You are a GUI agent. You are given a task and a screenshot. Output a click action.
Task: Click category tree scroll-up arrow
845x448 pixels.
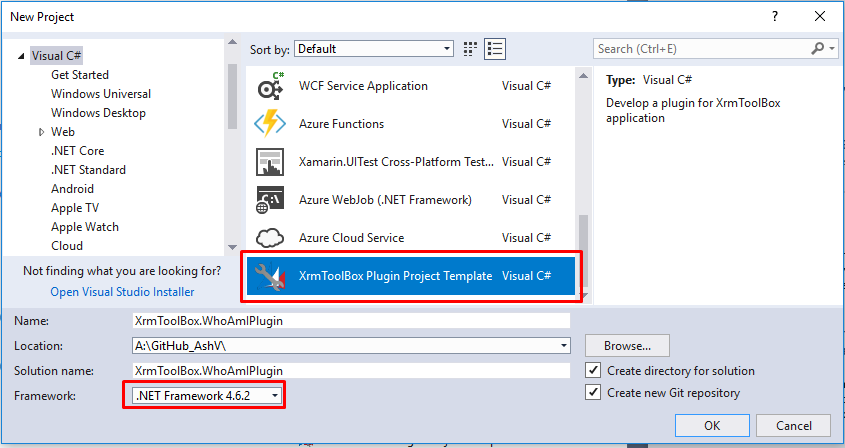pyautogui.click(x=232, y=42)
